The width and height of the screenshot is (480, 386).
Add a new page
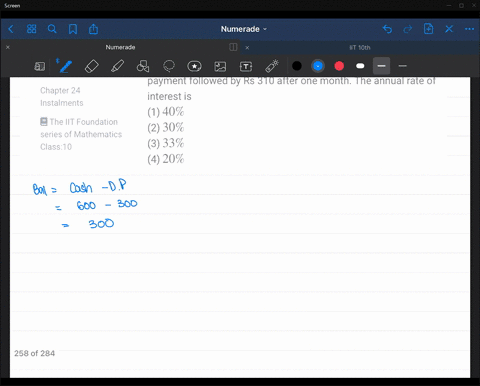(428, 29)
